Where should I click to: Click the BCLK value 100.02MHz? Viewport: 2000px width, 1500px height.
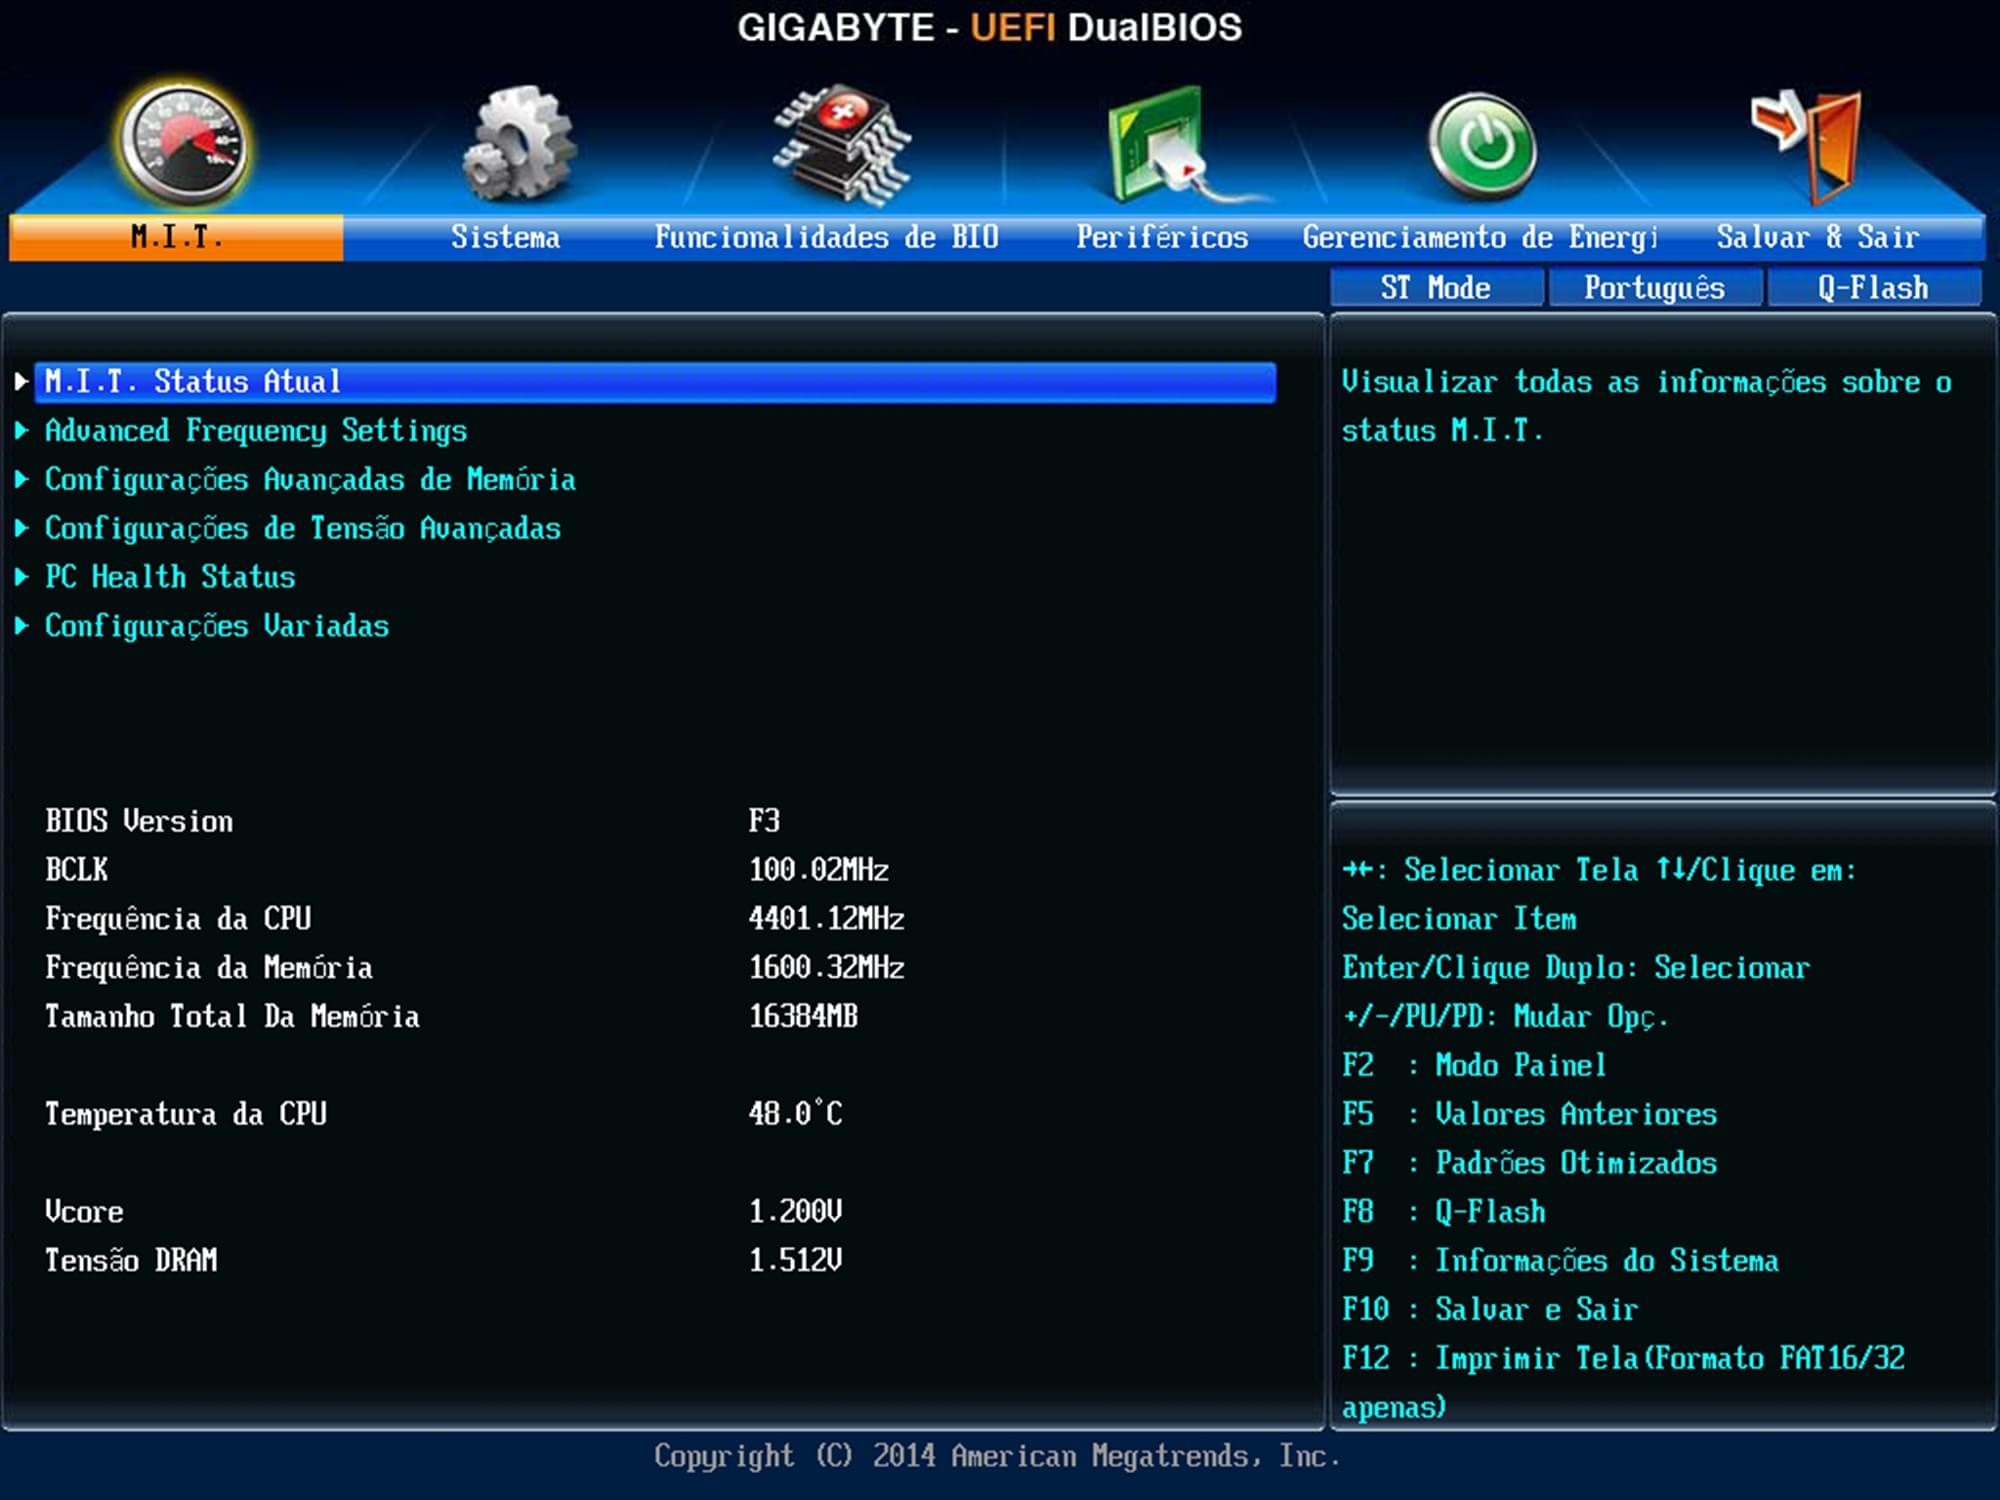[x=819, y=870]
